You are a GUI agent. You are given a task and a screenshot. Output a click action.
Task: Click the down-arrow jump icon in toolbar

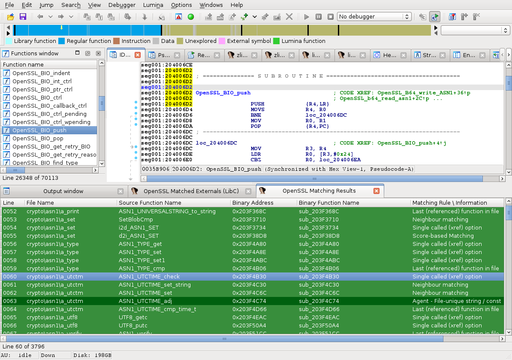tap(144, 17)
